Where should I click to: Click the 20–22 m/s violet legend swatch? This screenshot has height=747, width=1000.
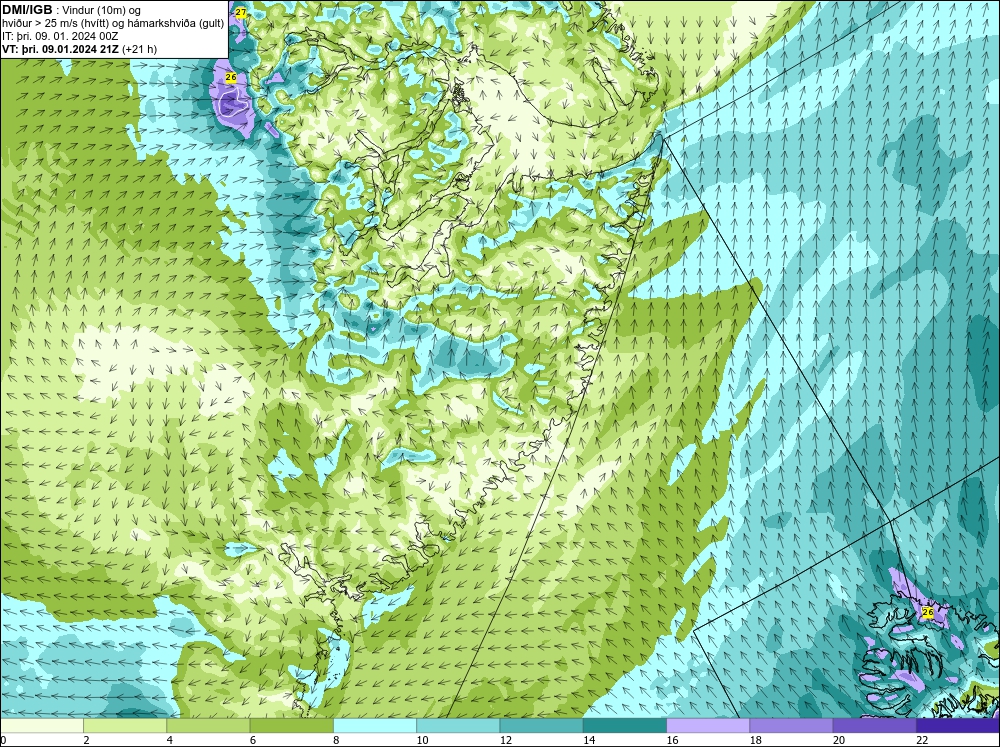tap(874, 726)
